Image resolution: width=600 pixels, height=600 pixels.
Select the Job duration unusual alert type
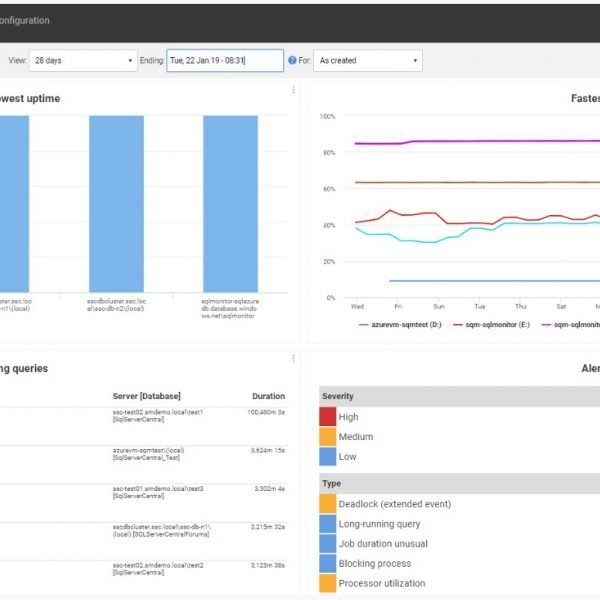tap(382, 544)
